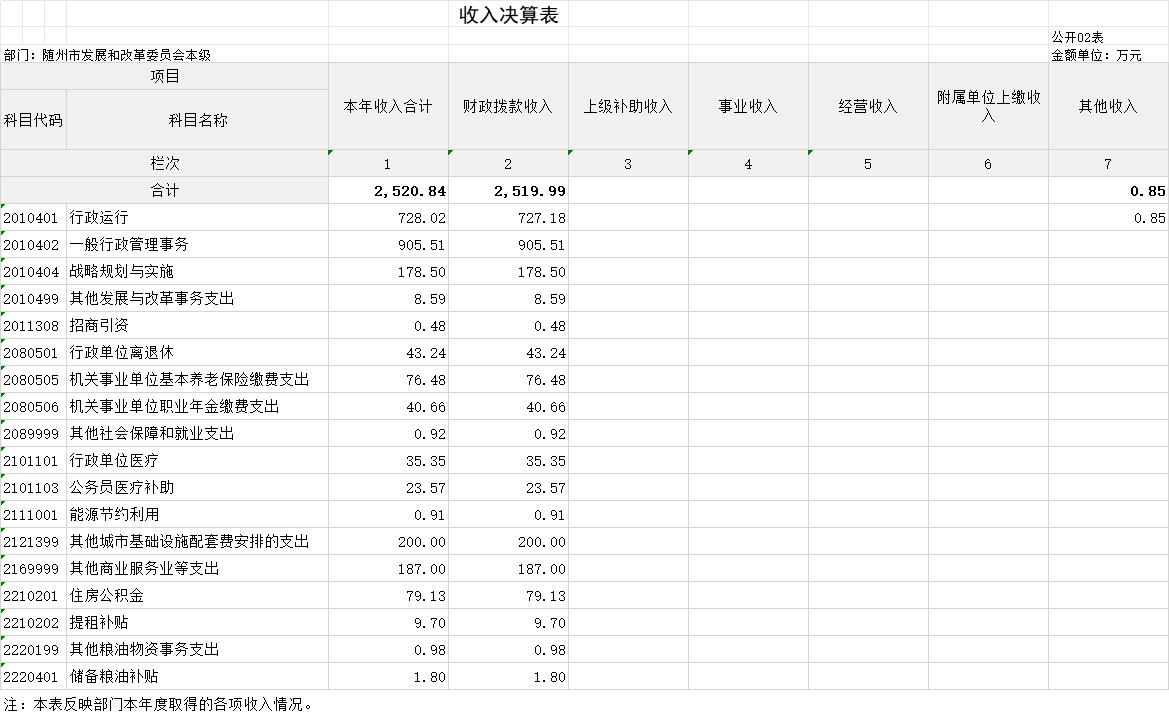
Task: Click the 其他收入 header cell
Action: (1108, 106)
